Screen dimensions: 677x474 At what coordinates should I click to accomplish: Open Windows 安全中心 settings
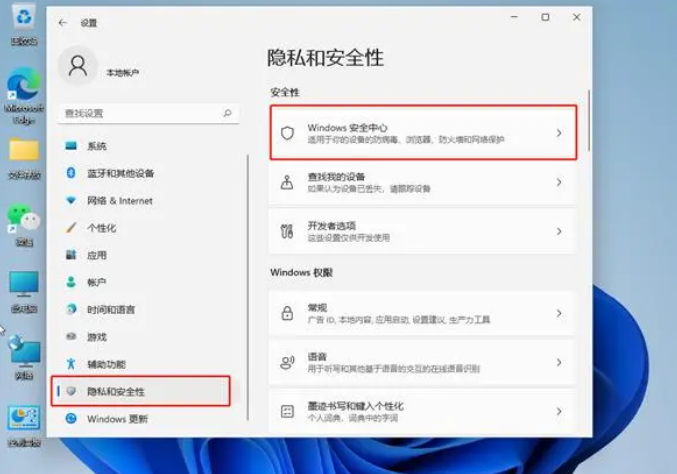click(423, 133)
